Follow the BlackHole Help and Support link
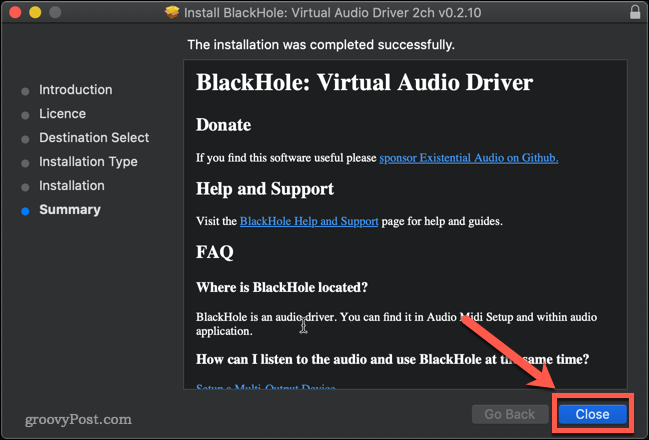 [309, 221]
